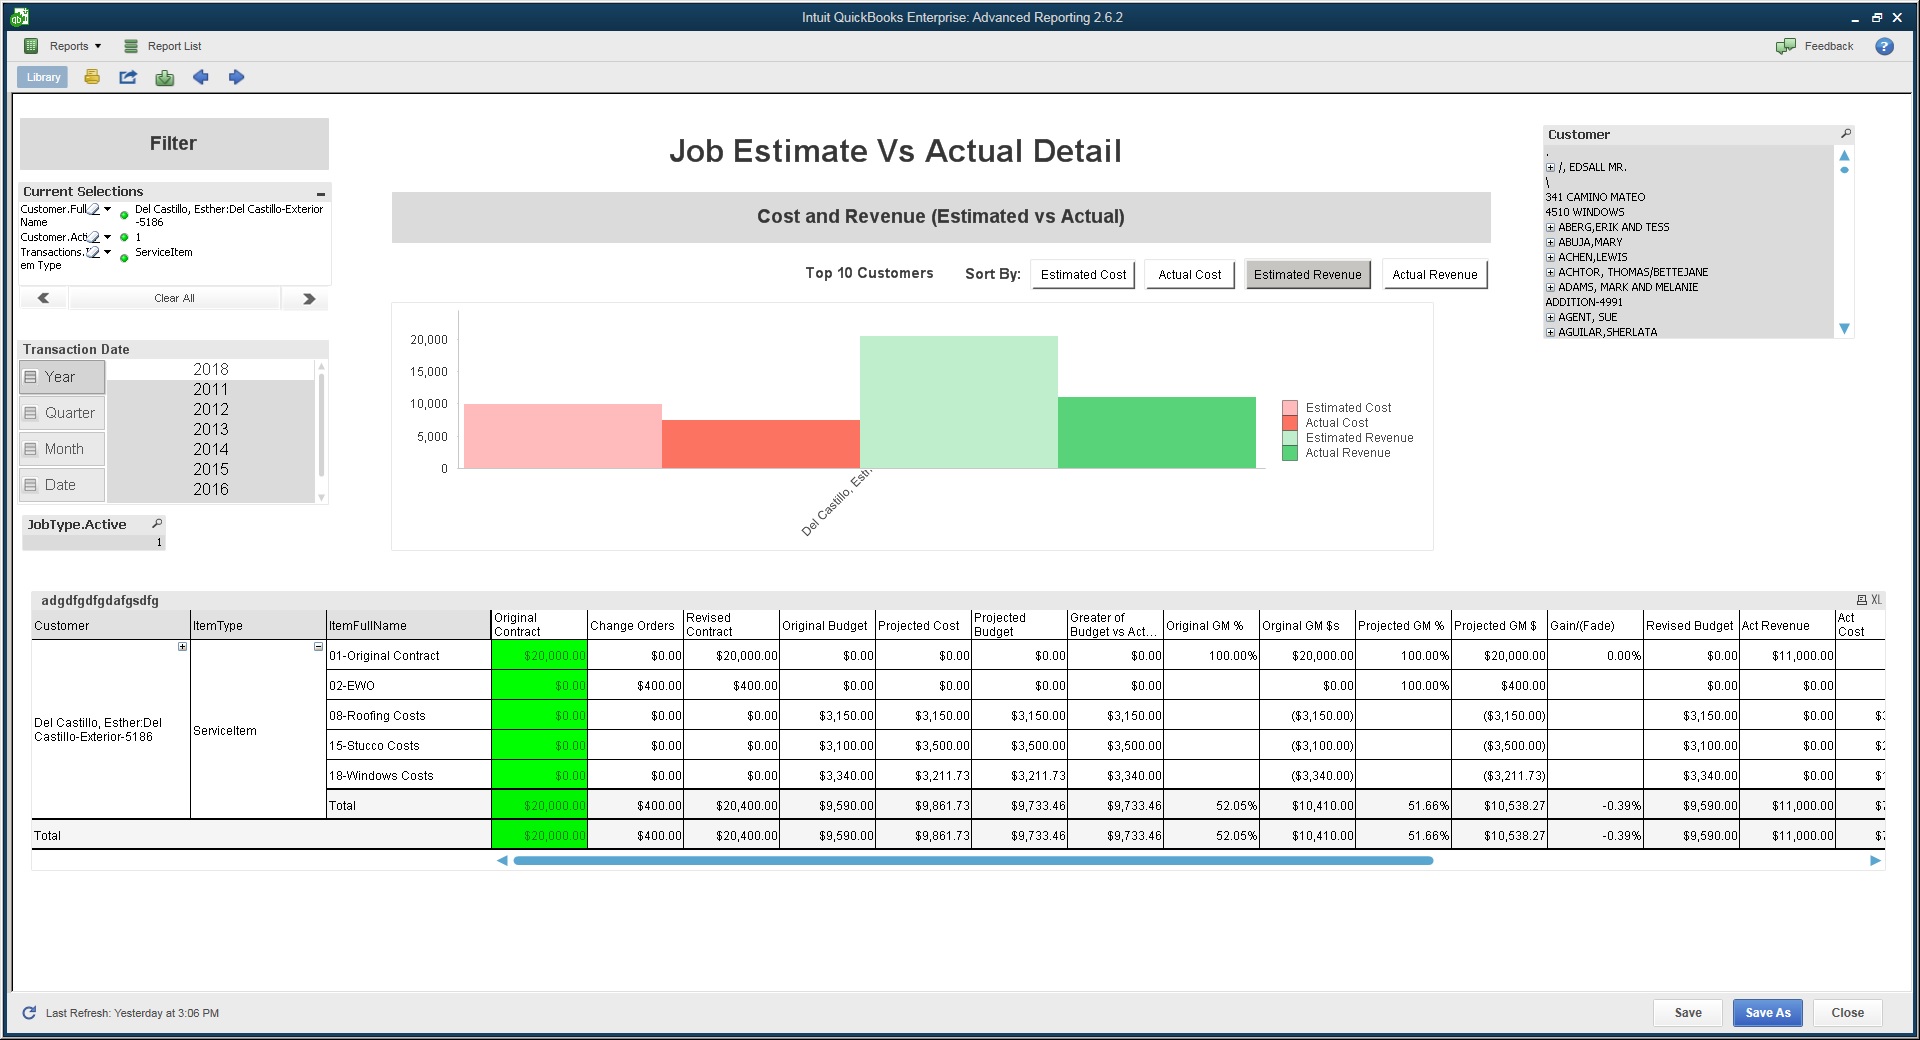Clear the Customer.Full Name selection eraser
The height and width of the screenshot is (1040, 1920).
click(x=93, y=209)
